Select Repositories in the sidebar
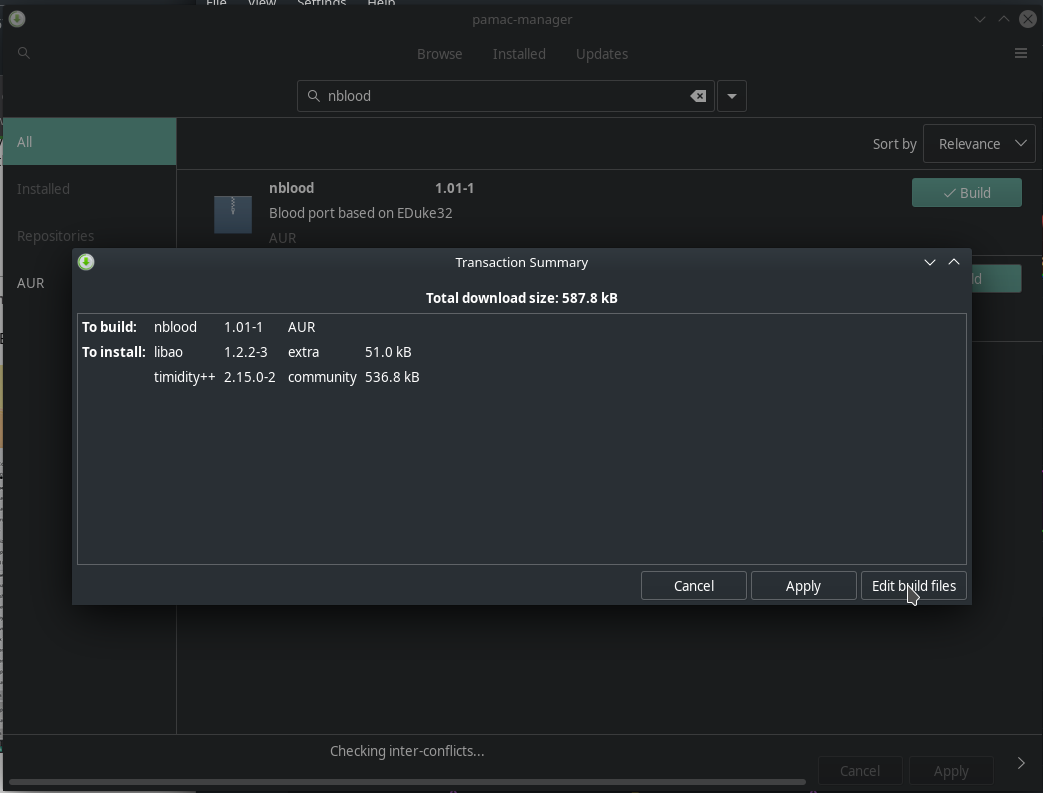This screenshot has height=793, width=1043. [90, 236]
